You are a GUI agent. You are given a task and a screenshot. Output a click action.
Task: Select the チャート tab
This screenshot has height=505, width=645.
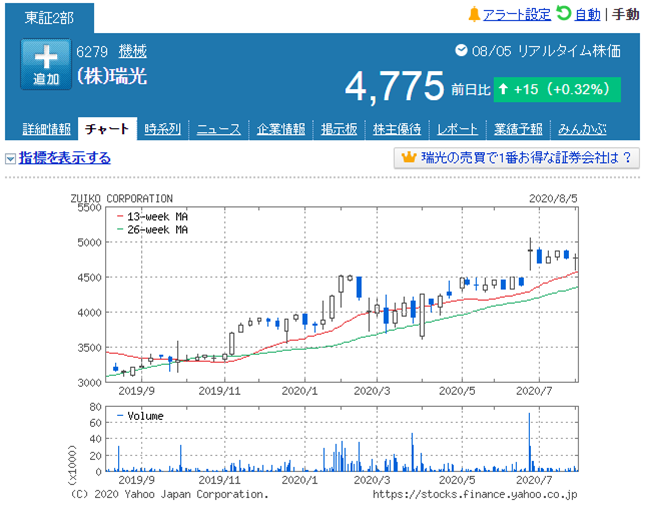click(107, 129)
